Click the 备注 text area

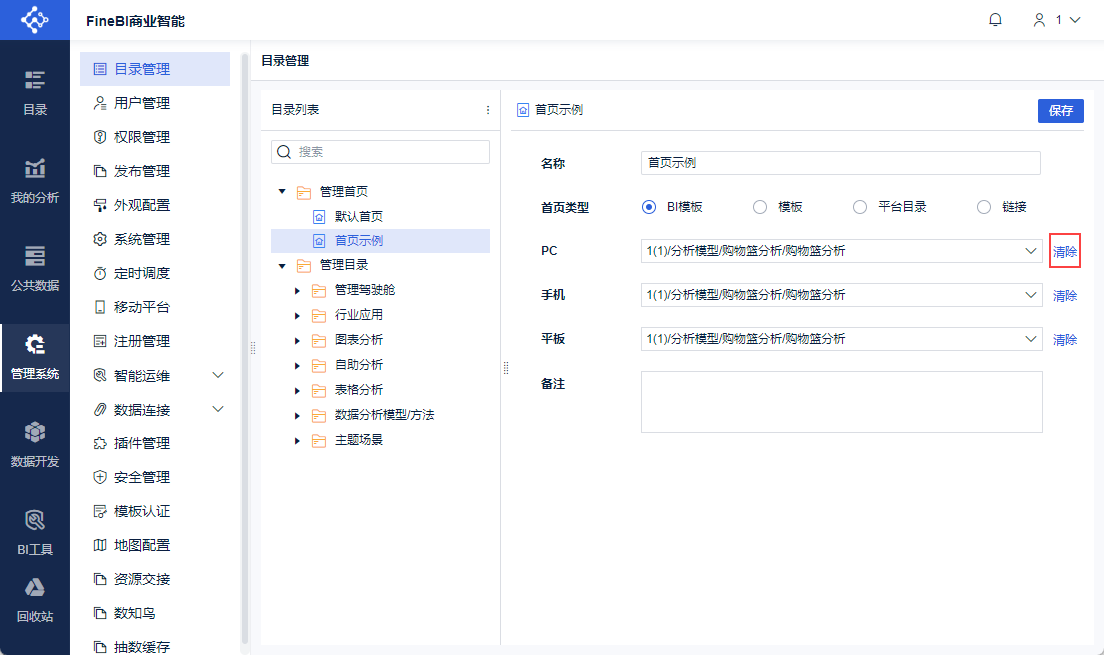[x=841, y=402]
